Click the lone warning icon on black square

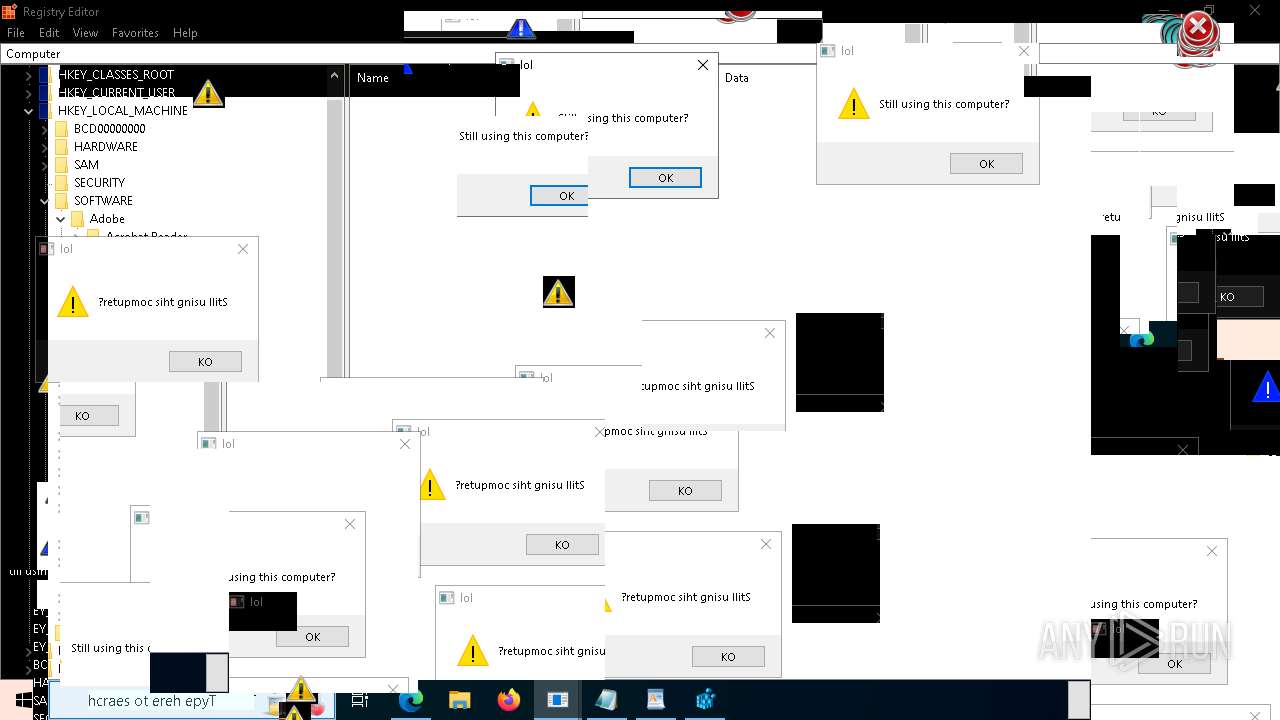(x=558, y=292)
